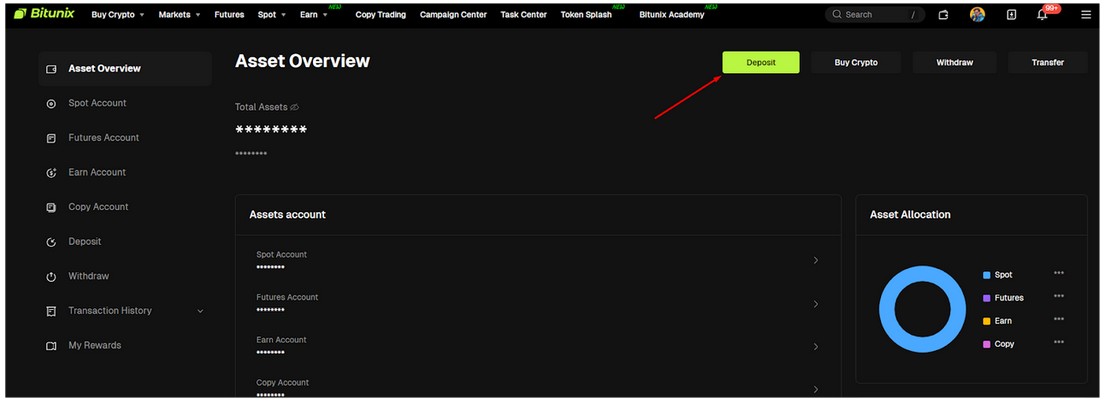Screen dimensions: 1104x402
Task: Open the hamburger menu icon
Action: (1086, 15)
